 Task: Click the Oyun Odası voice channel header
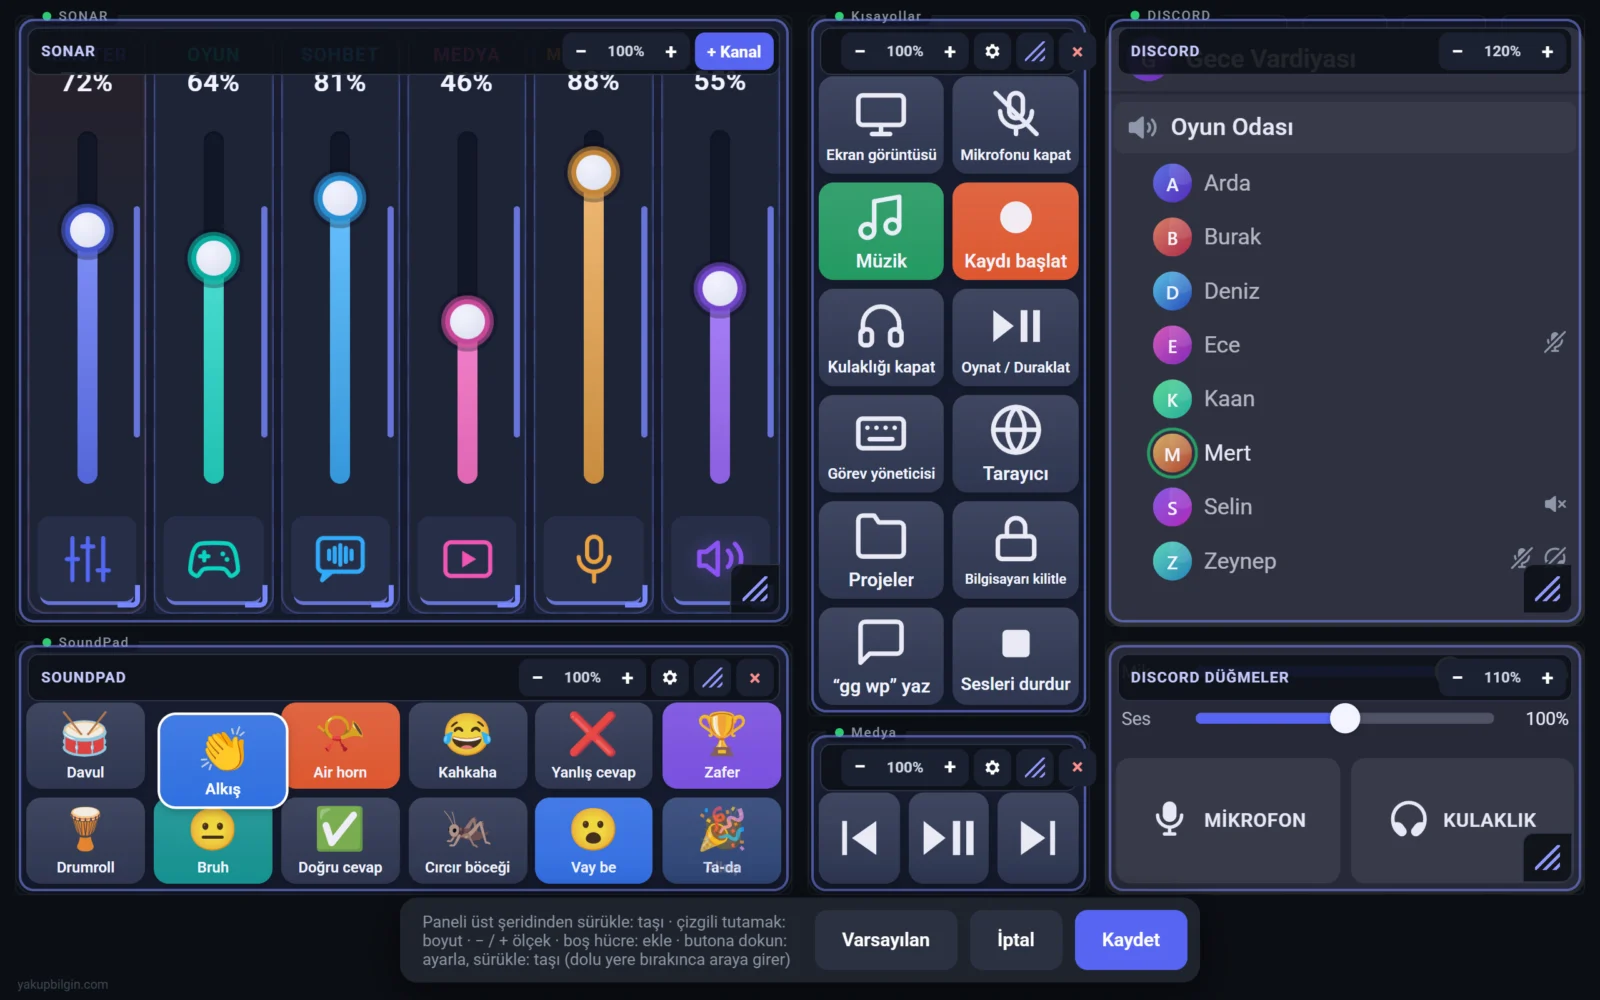pyautogui.click(x=1344, y=127)
